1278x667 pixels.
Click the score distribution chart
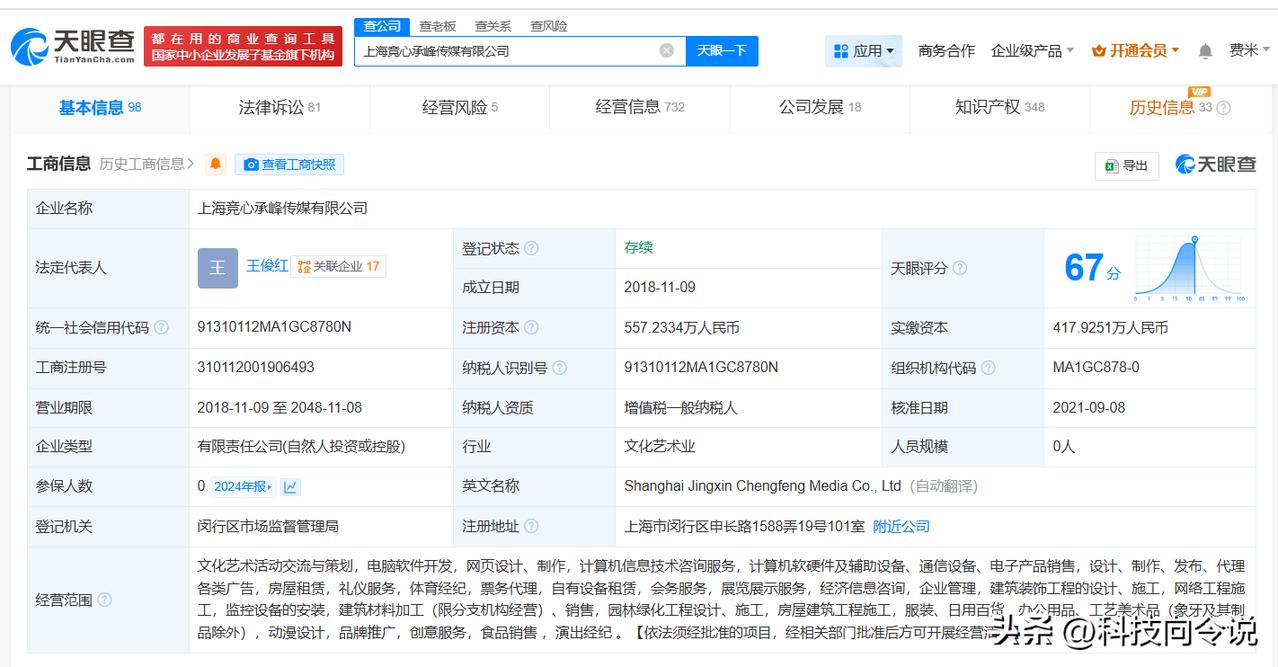point(1190,268)
